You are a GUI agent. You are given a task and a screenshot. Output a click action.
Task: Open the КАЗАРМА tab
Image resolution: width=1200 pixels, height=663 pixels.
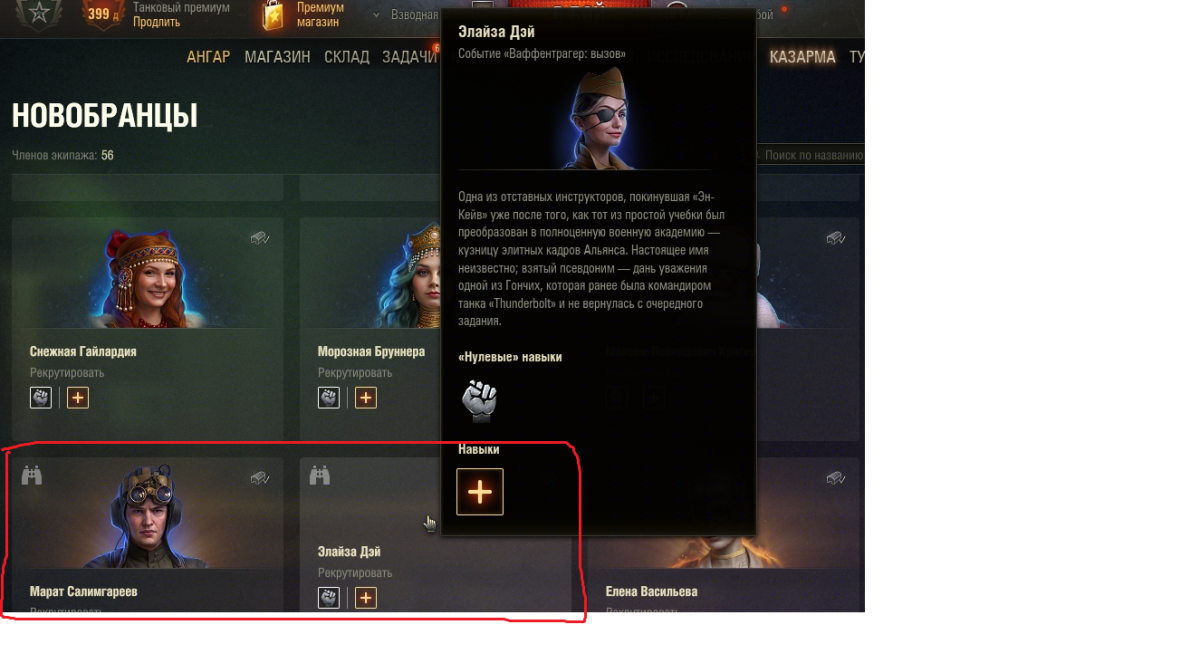pos(802,57)
